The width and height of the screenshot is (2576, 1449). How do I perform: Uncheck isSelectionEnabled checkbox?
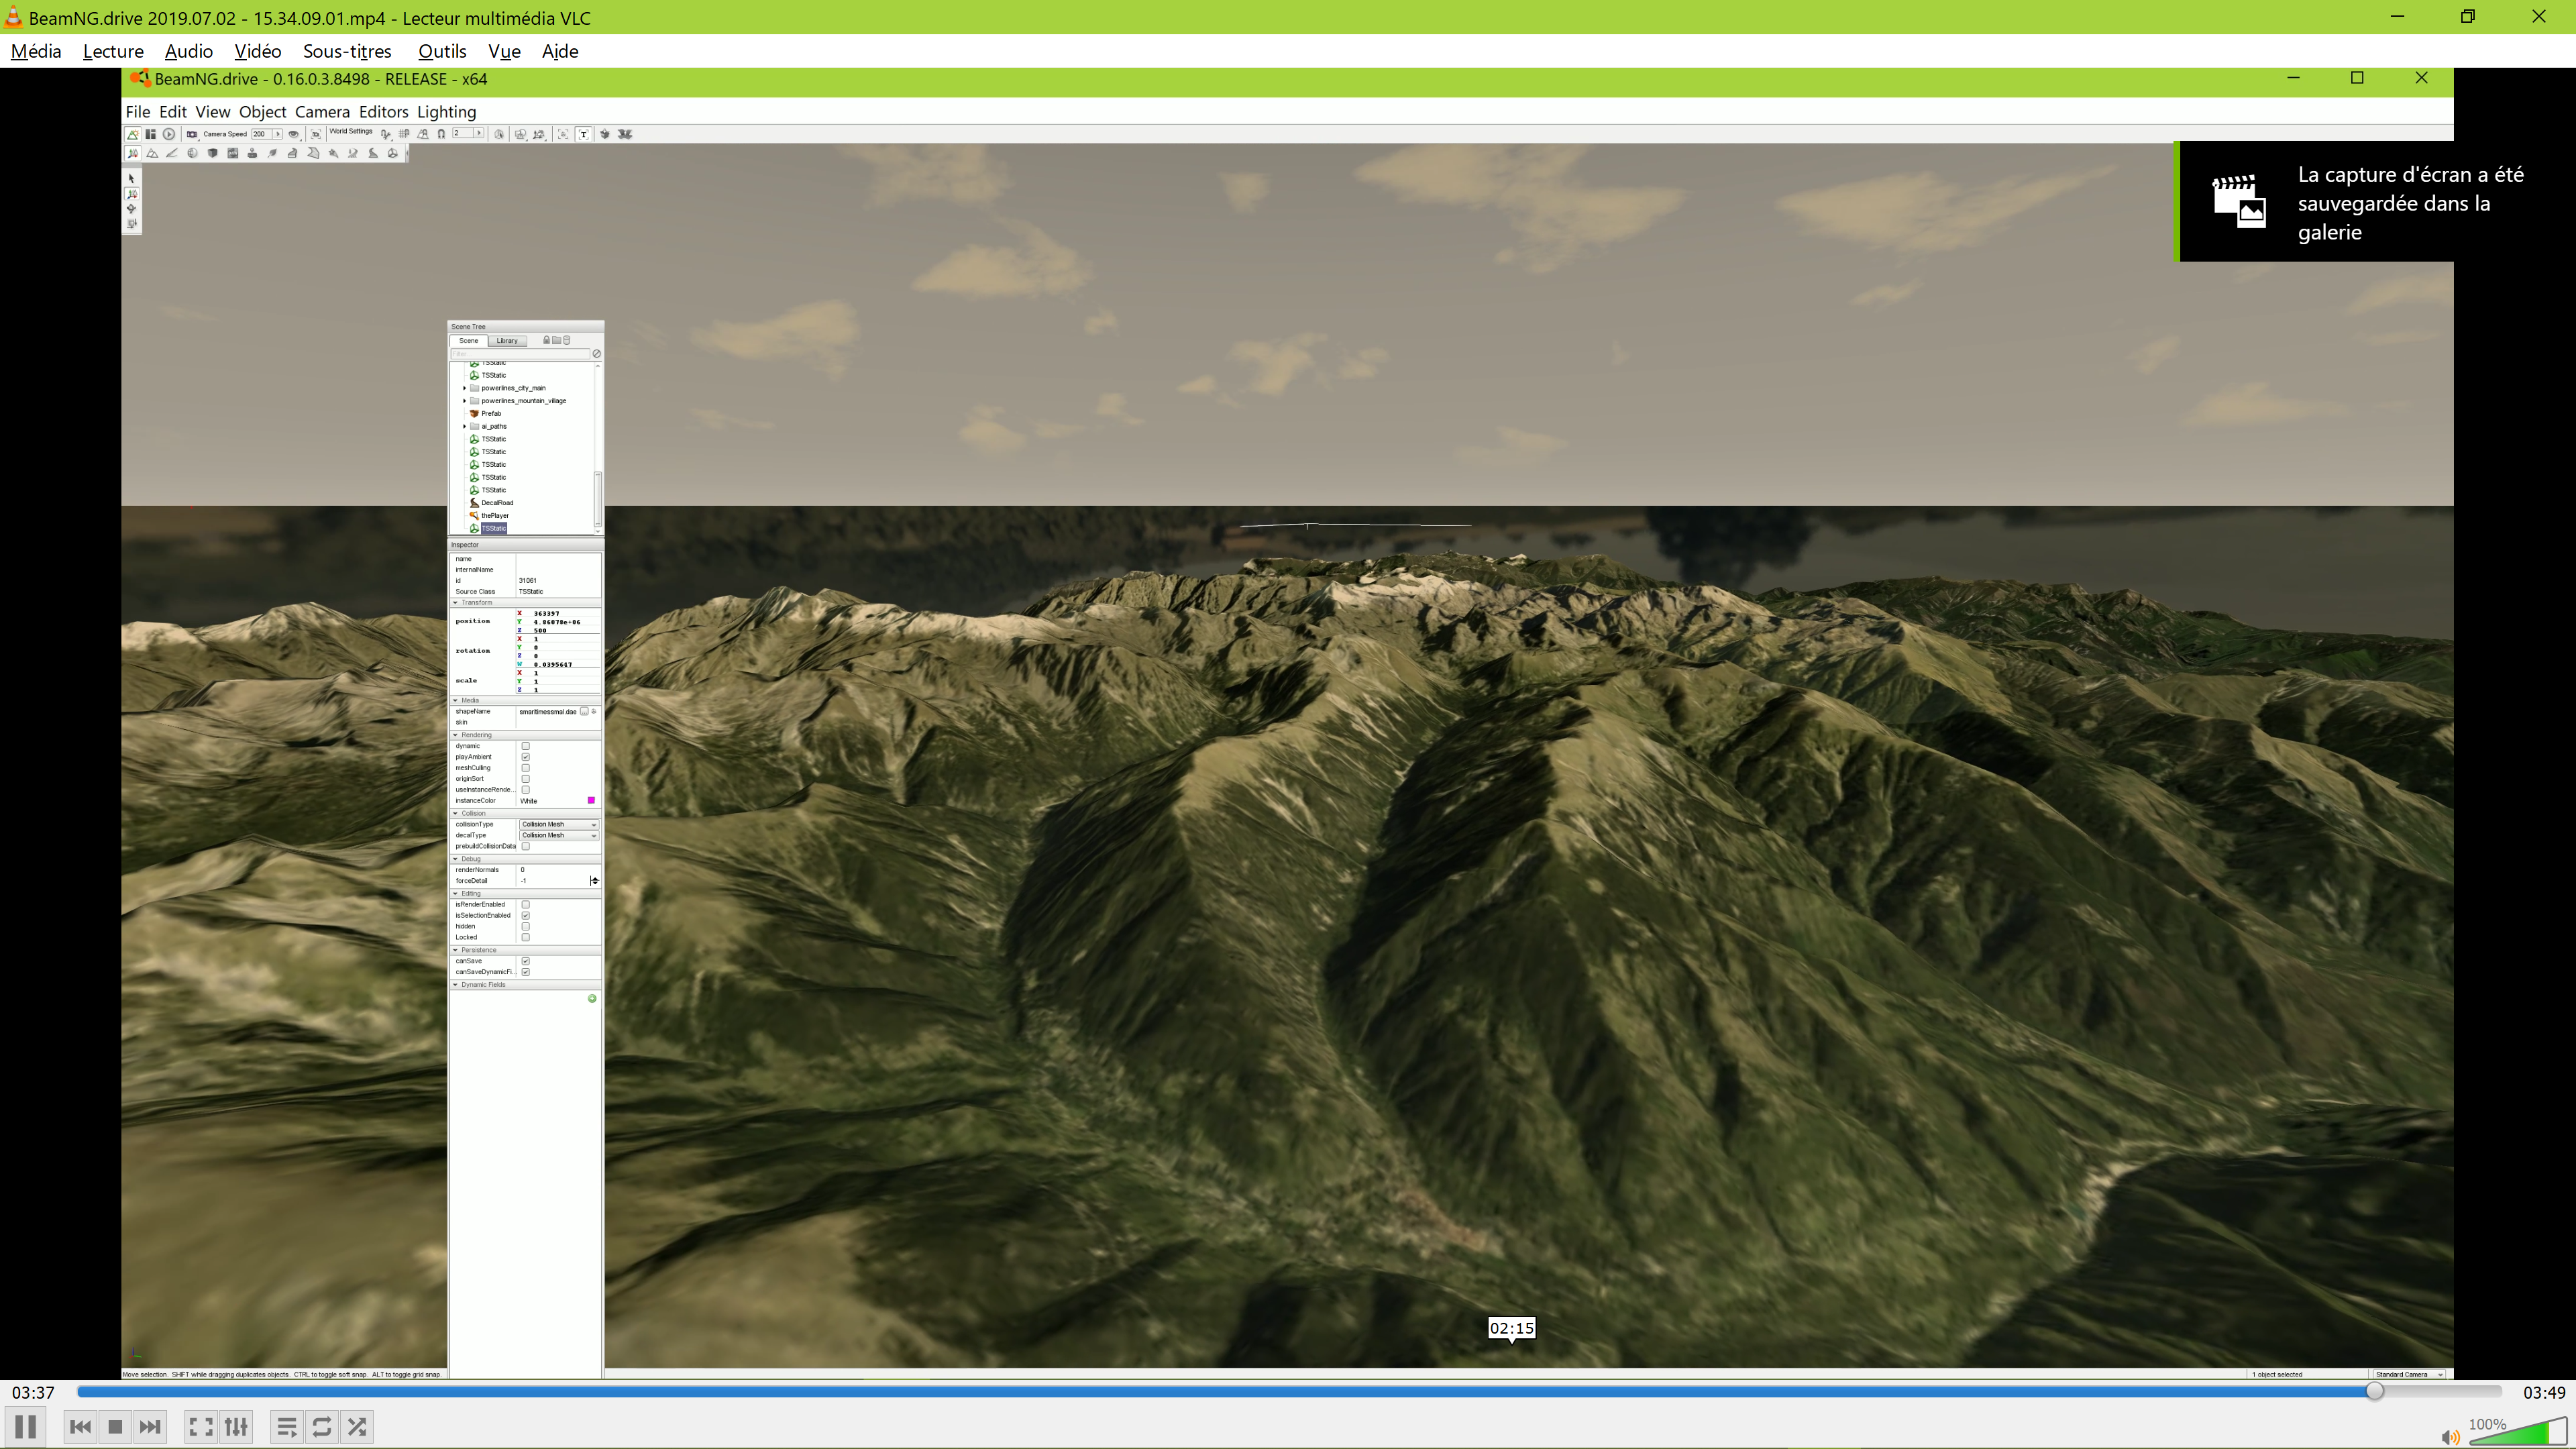tap(525, 916)
